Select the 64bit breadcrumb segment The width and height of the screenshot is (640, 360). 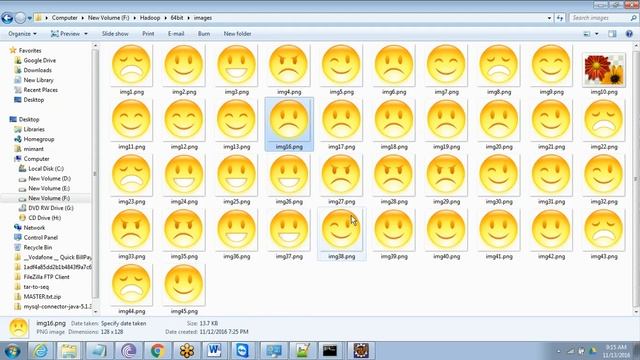coord(177,18)
